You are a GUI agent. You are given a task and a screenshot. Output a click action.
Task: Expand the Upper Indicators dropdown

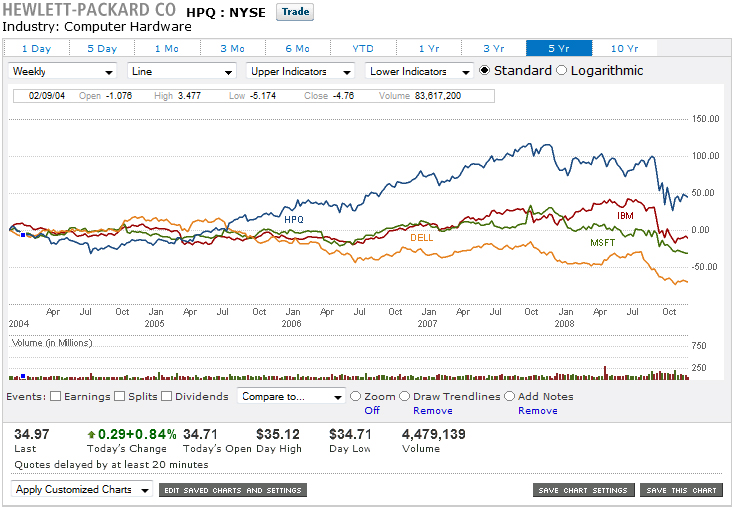coord(300,71)
